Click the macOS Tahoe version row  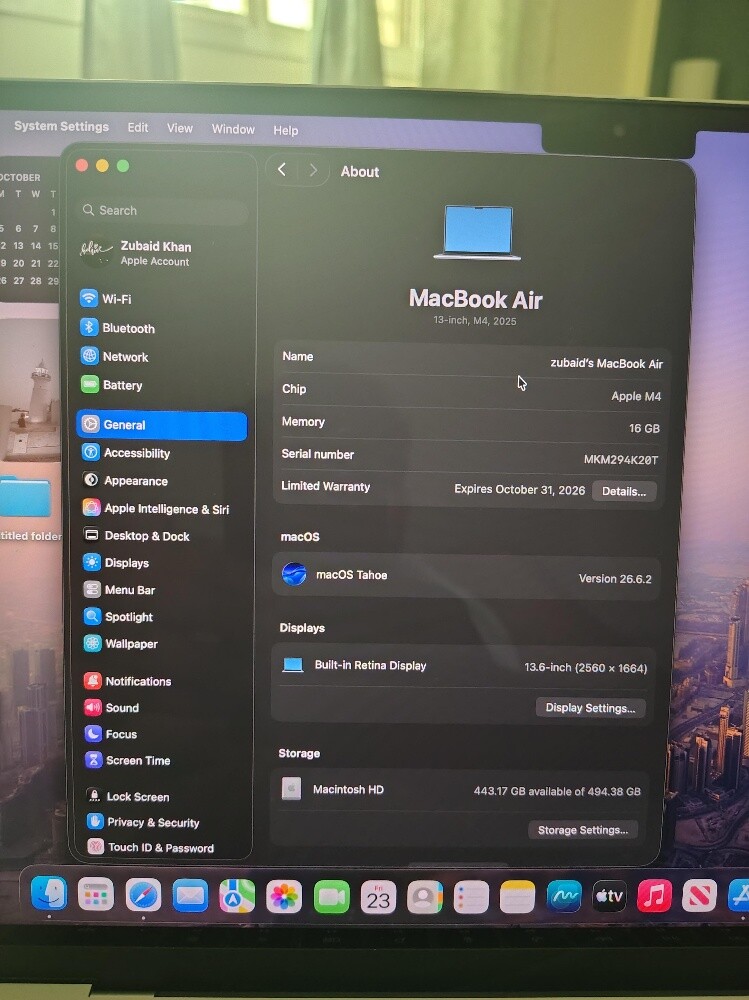click(x=465, y=576)
